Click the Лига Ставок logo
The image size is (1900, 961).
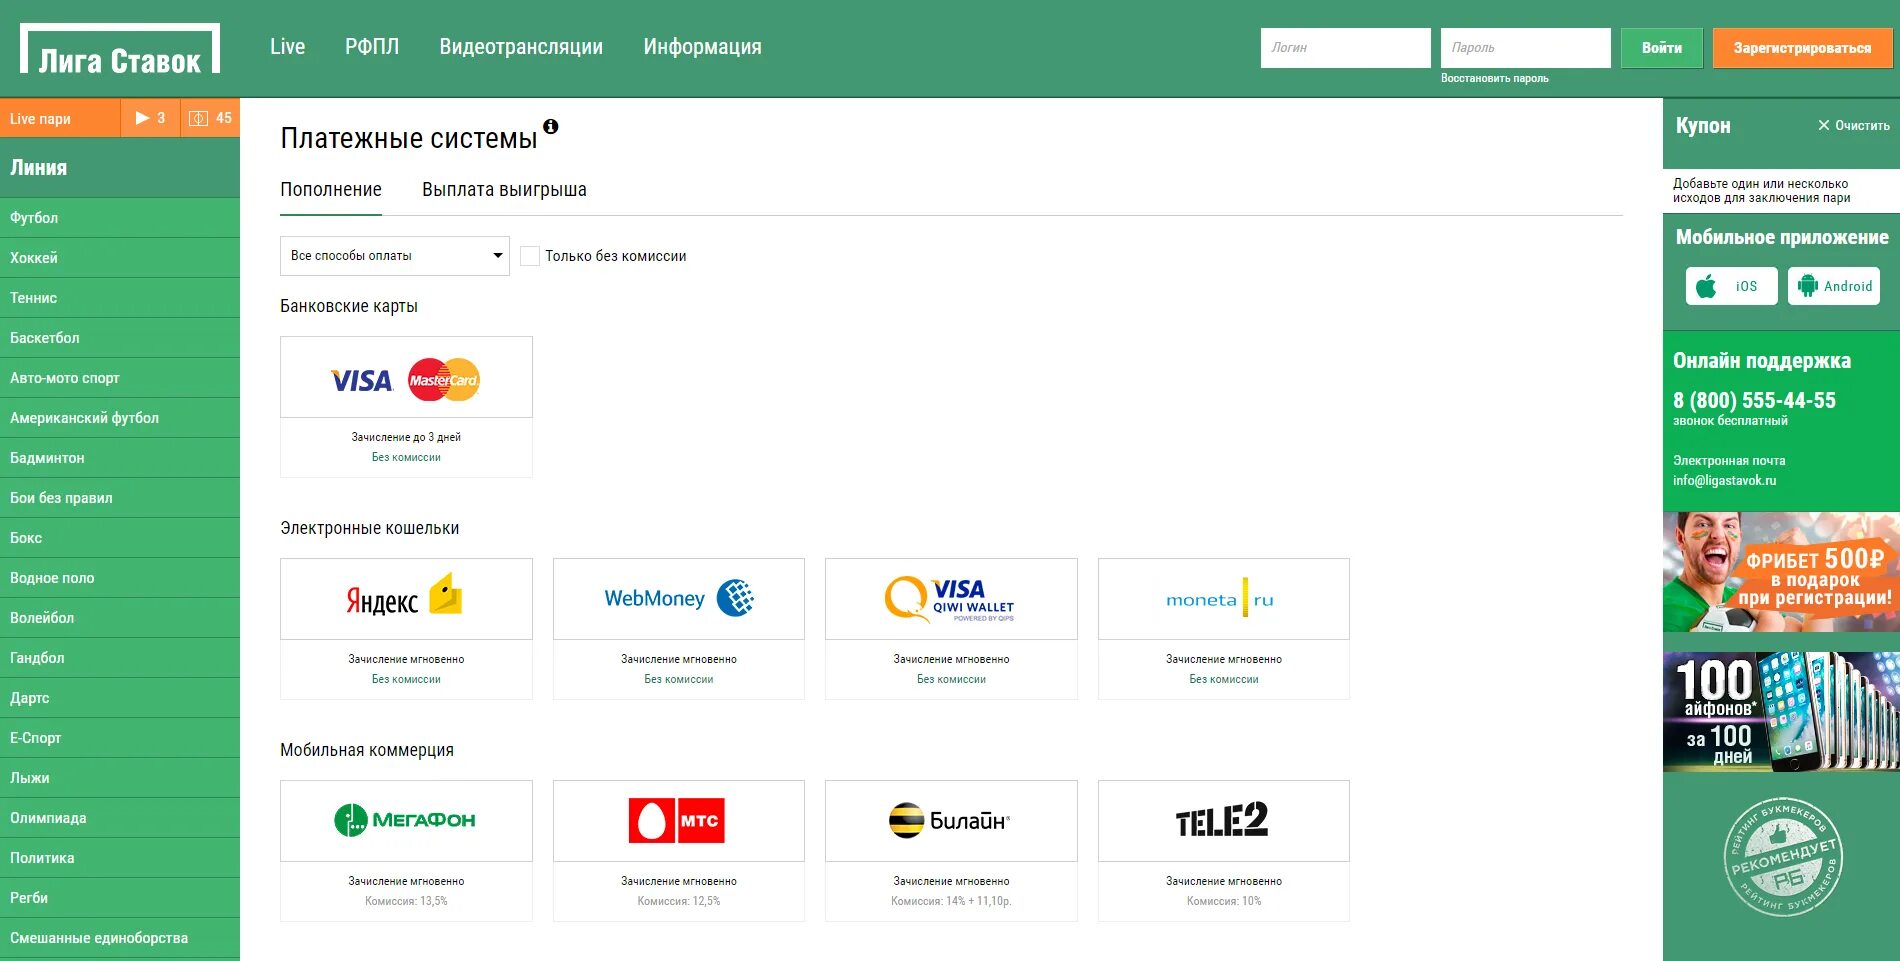pyautogui.click(x=120, y=49)
